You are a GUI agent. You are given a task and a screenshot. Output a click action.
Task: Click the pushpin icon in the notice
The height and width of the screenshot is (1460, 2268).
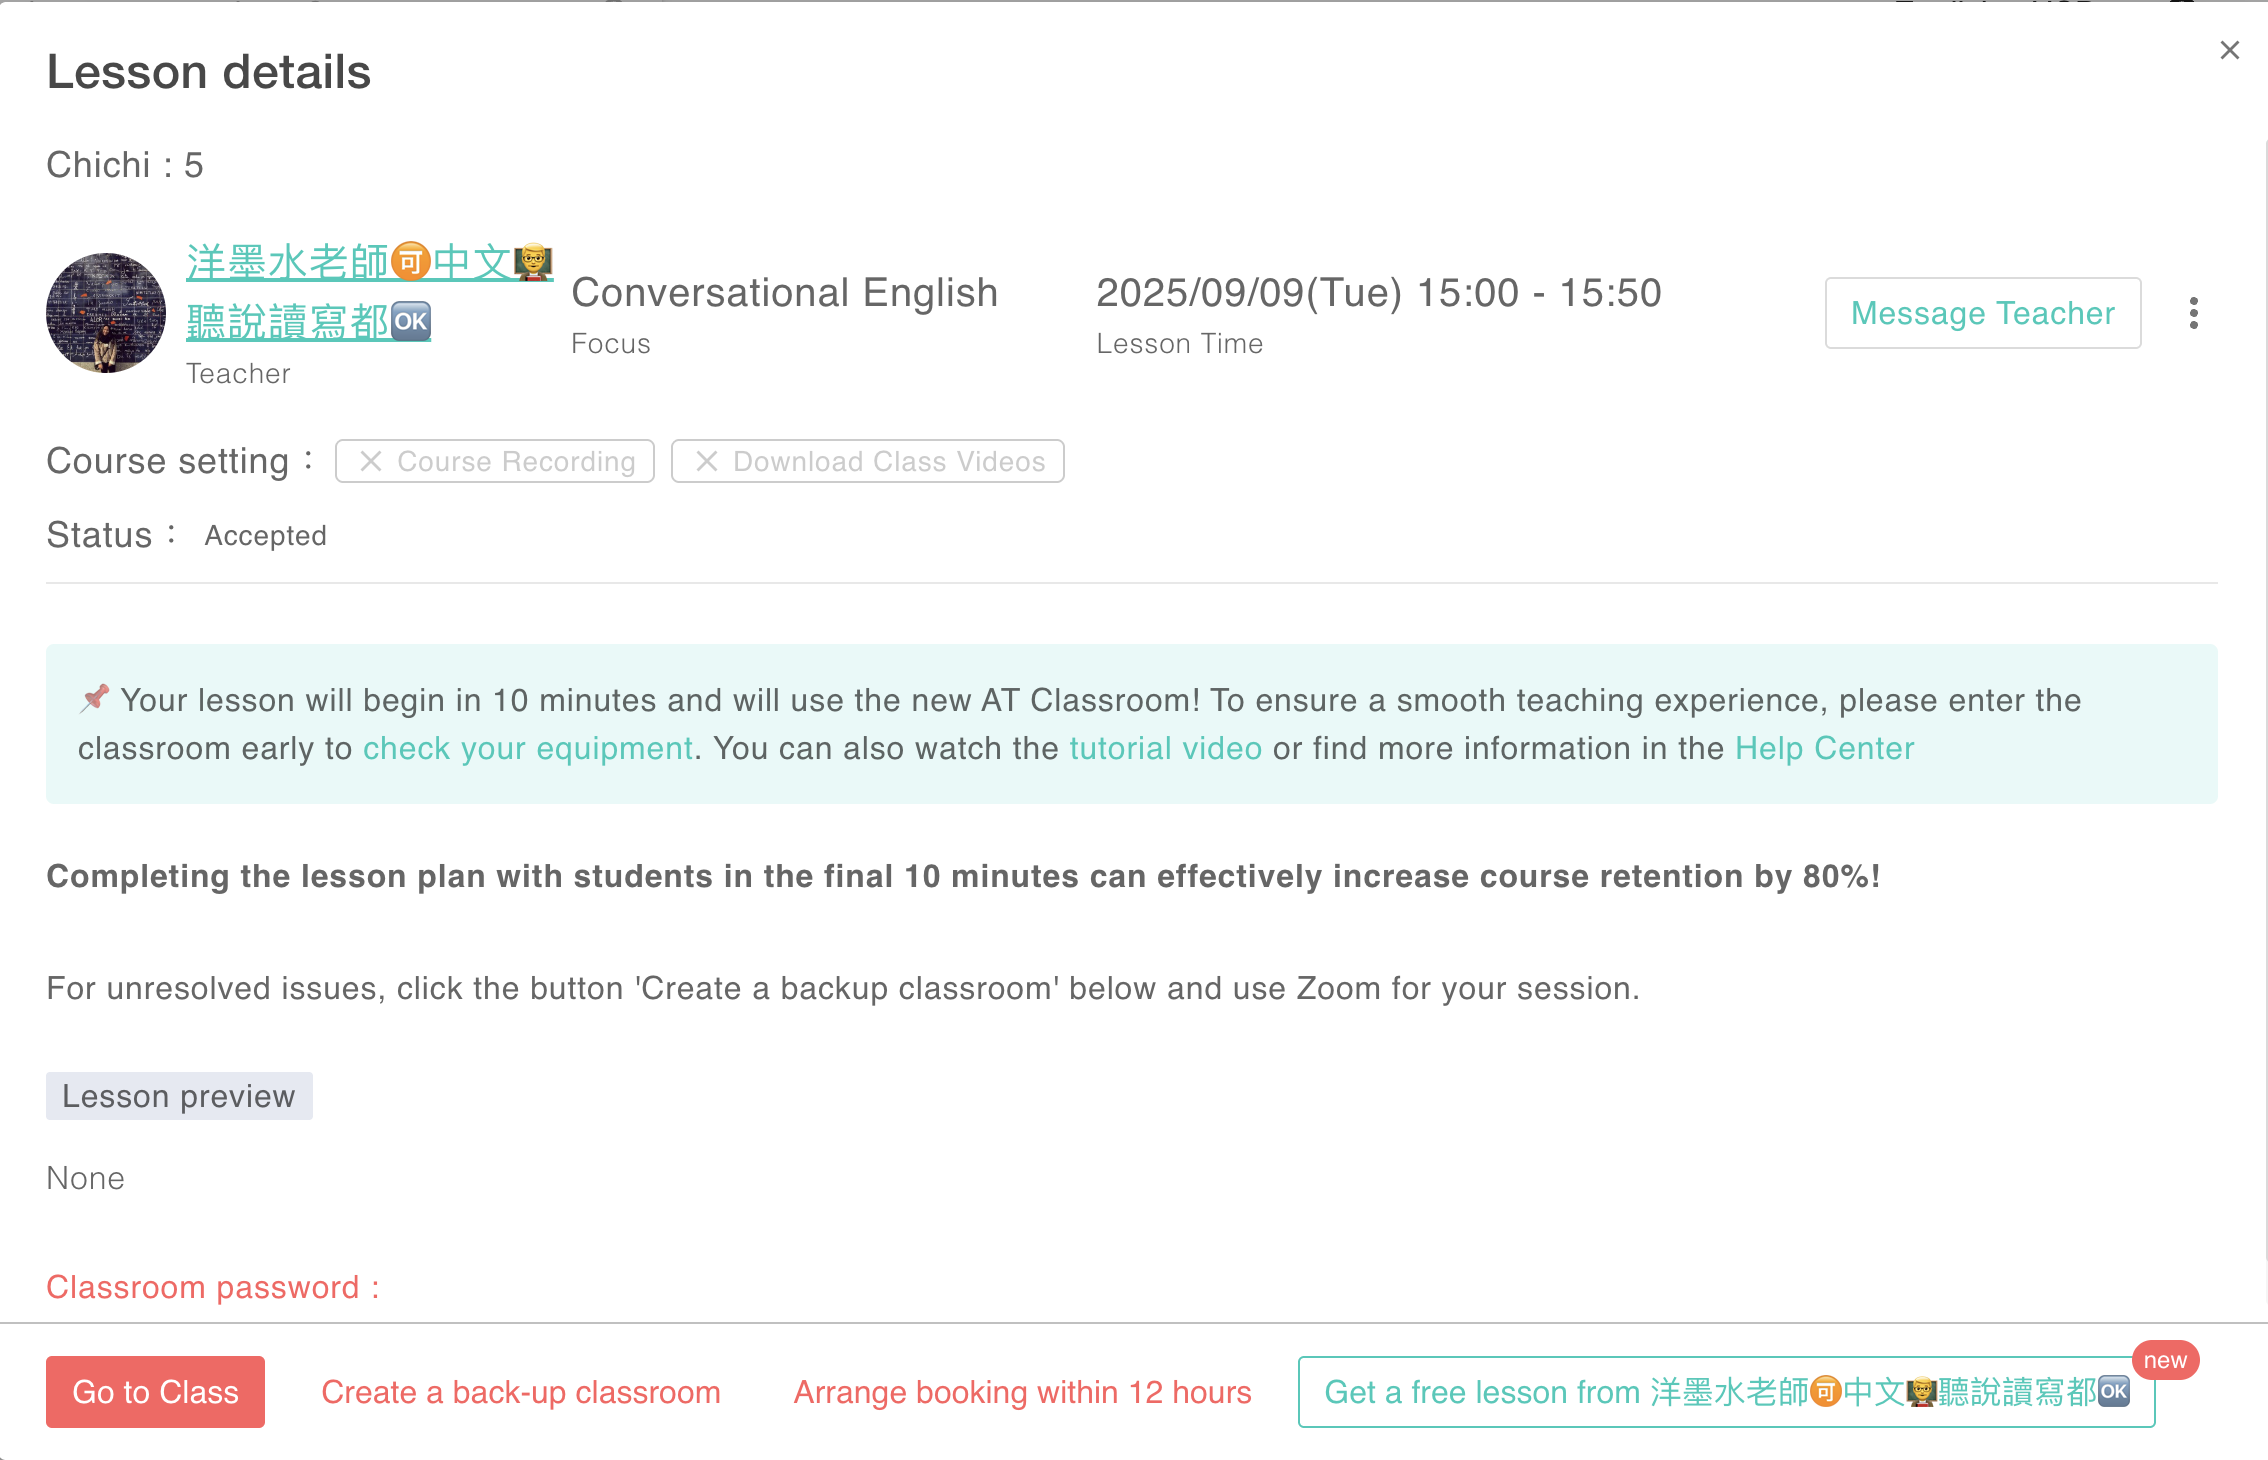pyautogui.click(x=95, y=698)
